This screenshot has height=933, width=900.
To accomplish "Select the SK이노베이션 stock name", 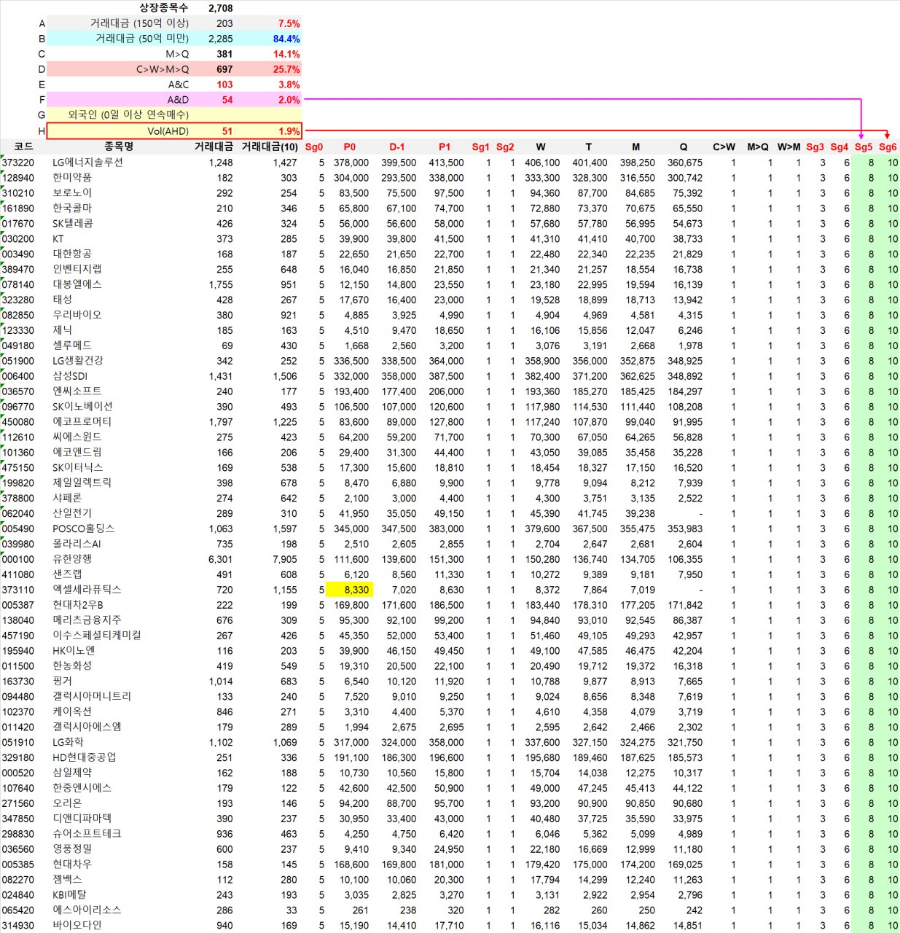I will coord(82,406).
